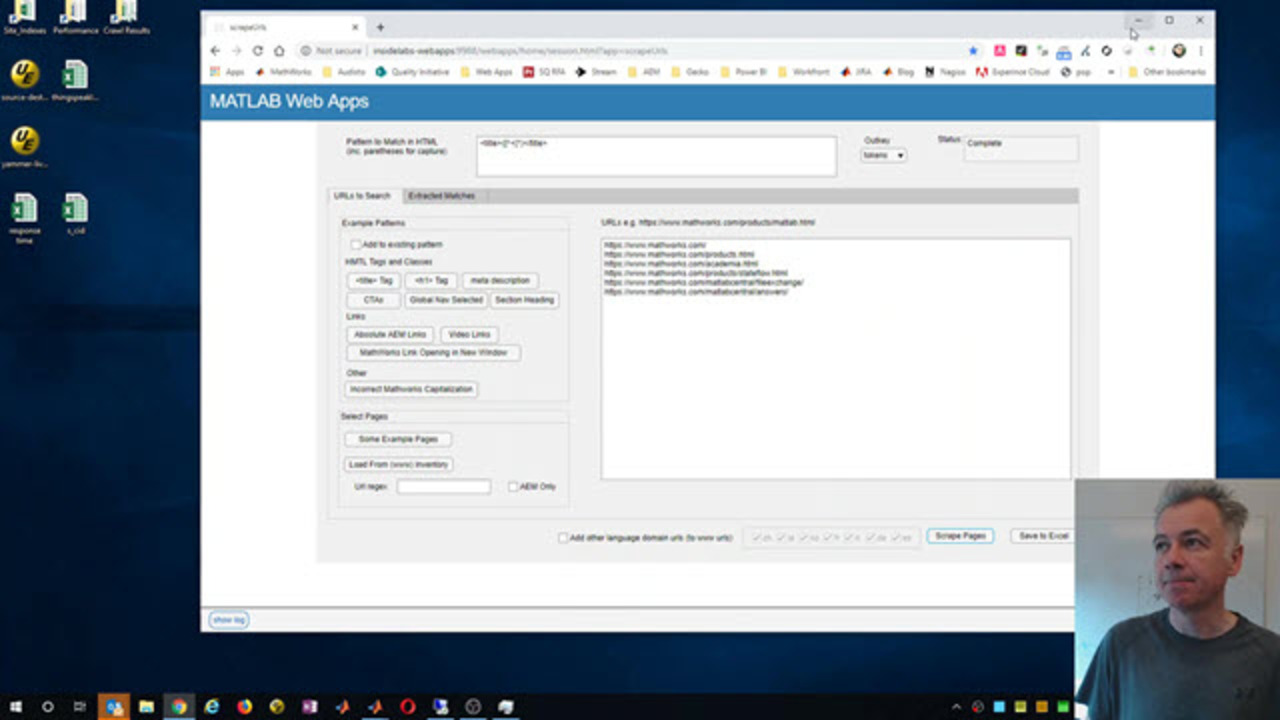The width and height of the screenshot is (1280, 720).
Task: Click the Save to Excel button
Action: 1042,536
